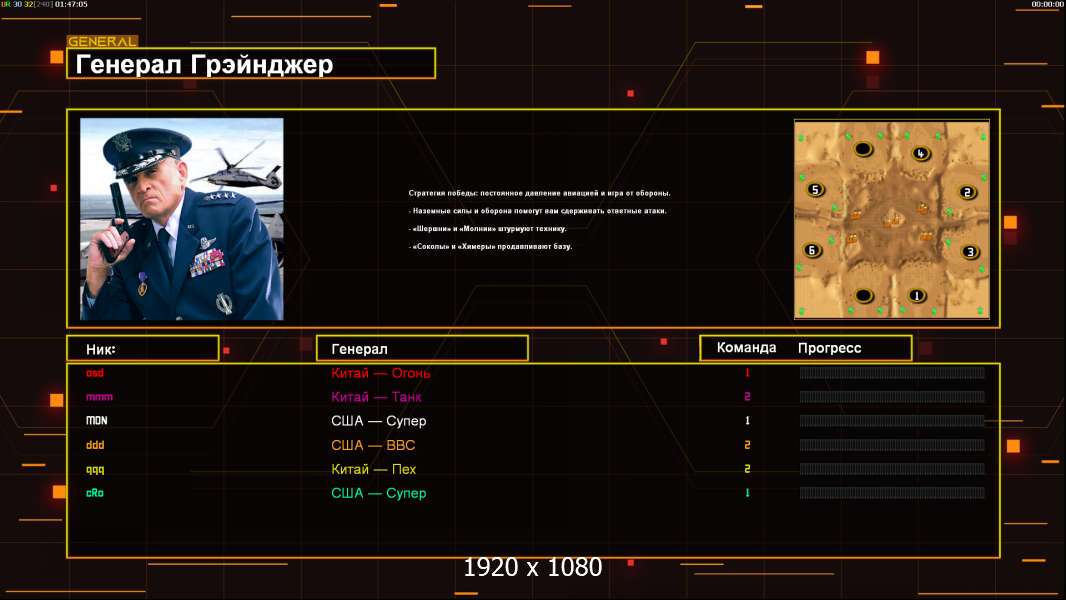This screenshot has width=1066, height=600.
Task: Click General Granger's portrait image
Action: 182,219
